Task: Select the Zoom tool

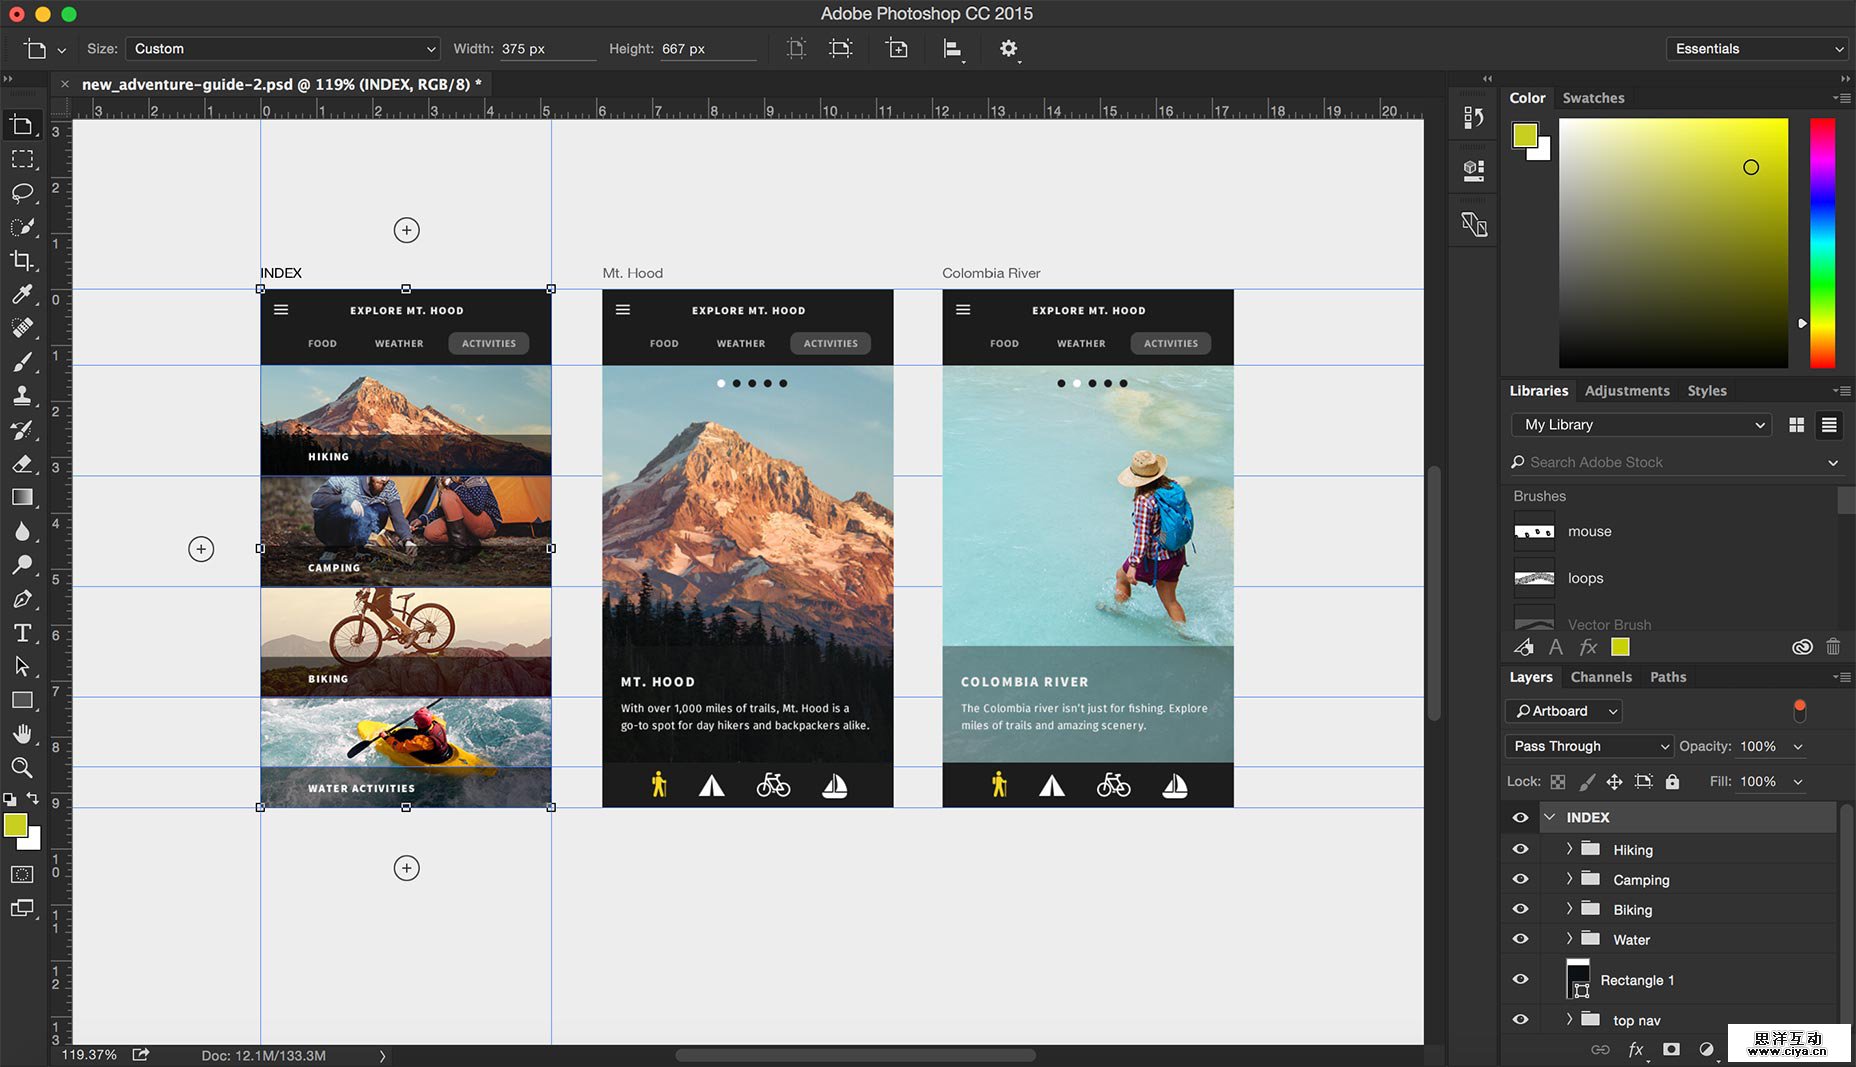Action: (x=23, y=767)
